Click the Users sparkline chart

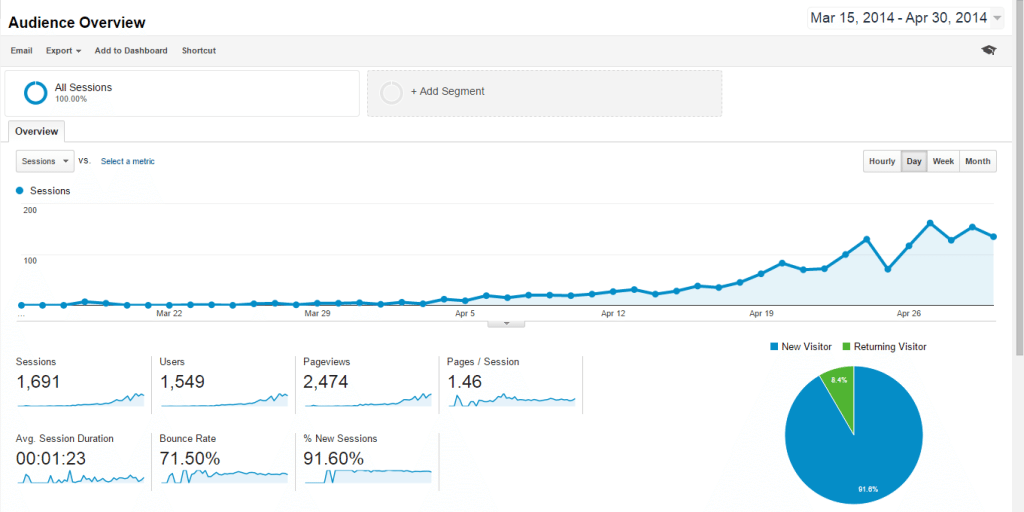pyautogui.click(x=224, y=399)
